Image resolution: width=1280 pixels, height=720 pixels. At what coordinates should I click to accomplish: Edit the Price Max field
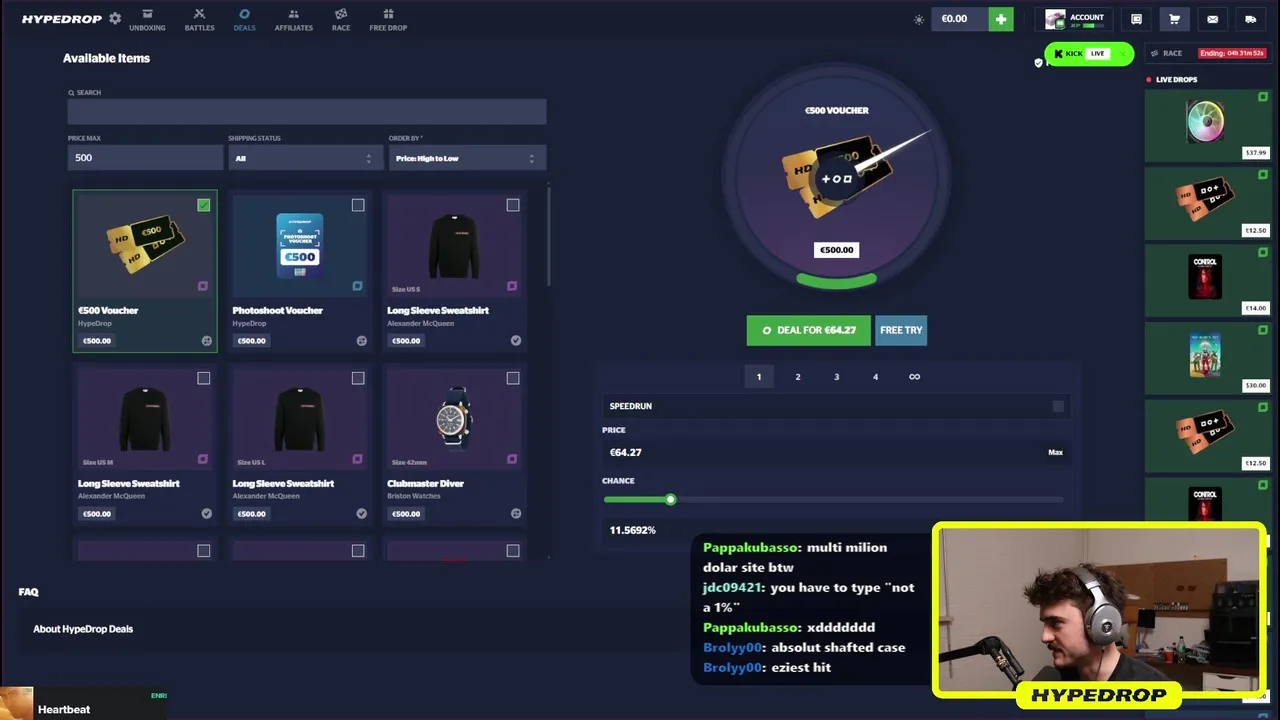coord(145,157)
